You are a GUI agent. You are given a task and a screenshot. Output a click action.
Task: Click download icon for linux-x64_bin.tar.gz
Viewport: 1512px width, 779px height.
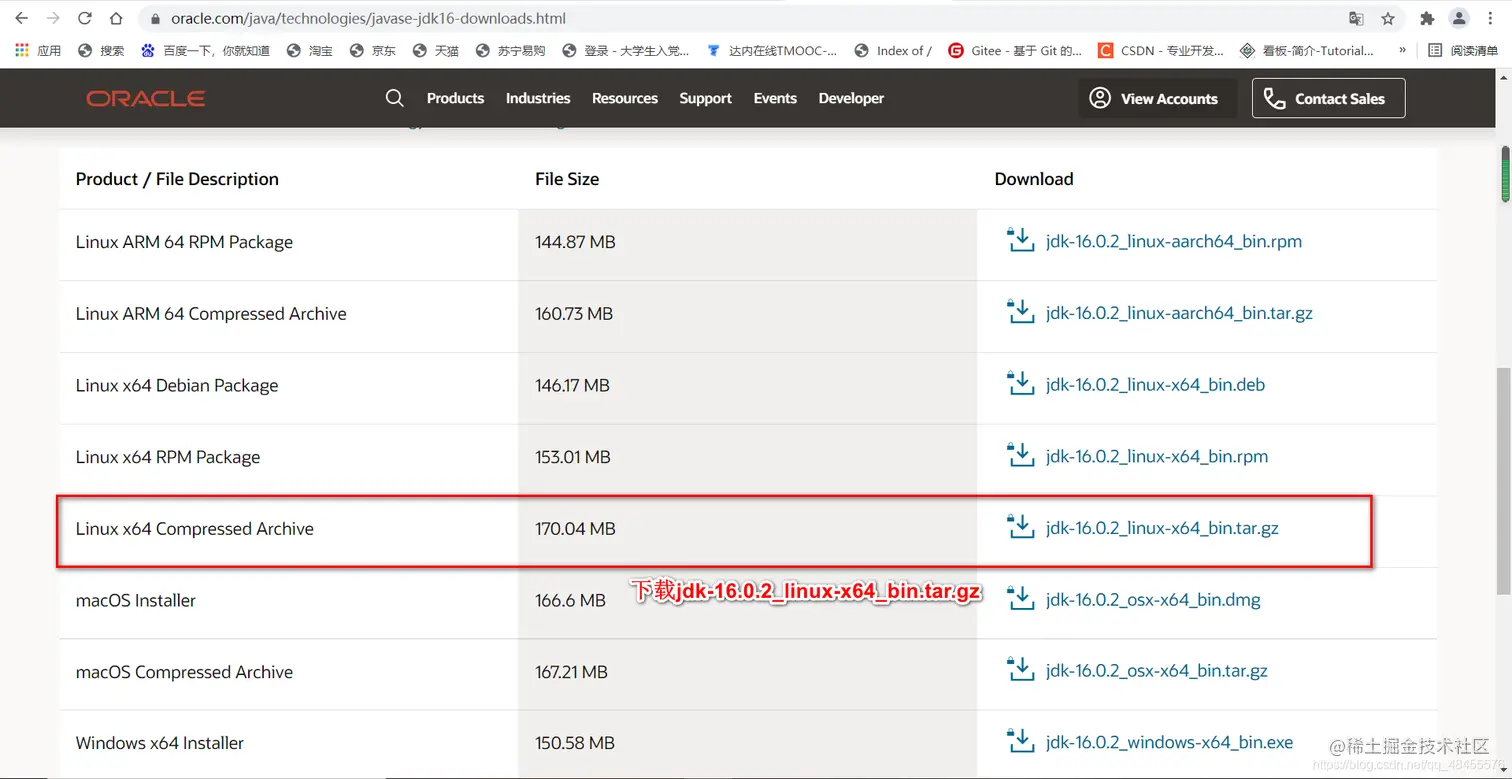coord(1020,528)
